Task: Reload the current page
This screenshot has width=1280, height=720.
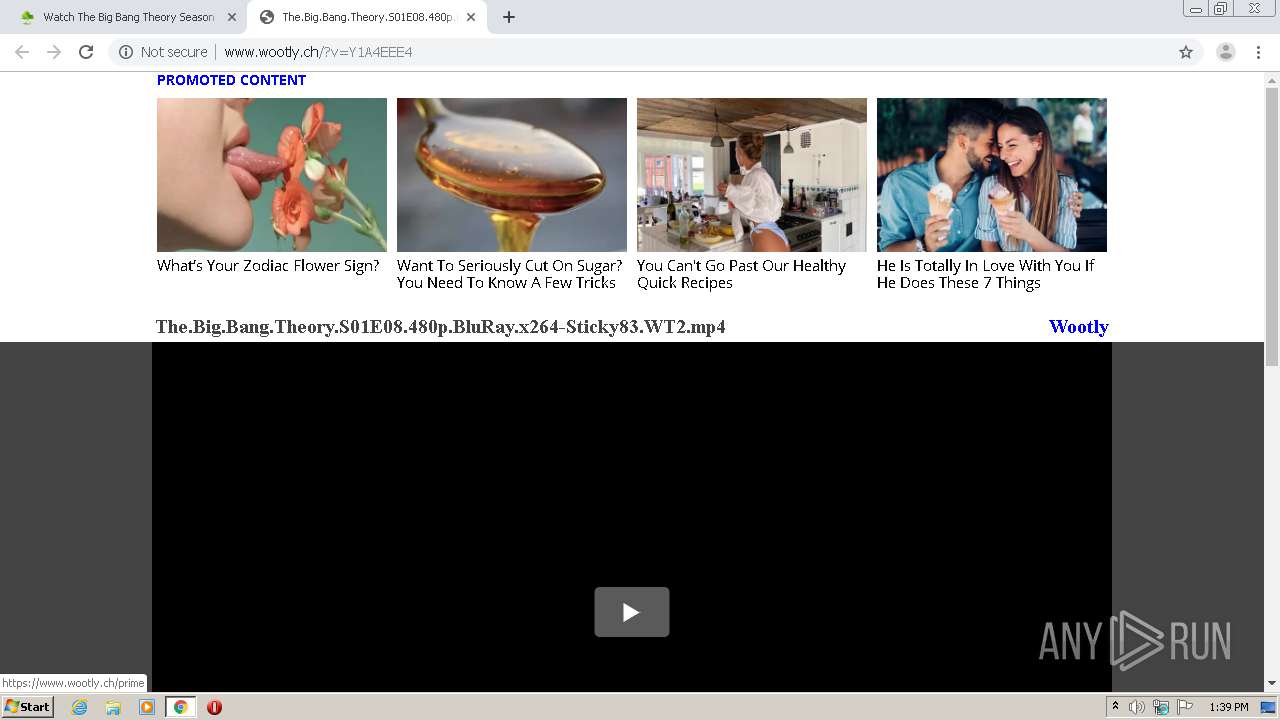Action: pos(86,52)
